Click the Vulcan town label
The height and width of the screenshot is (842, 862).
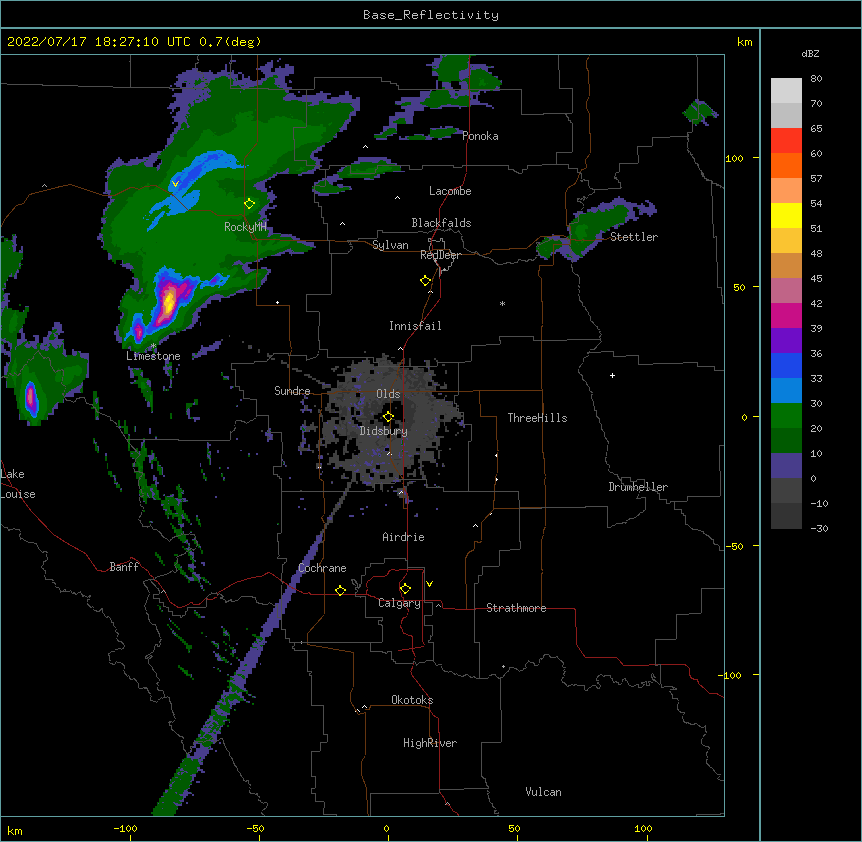543,792
